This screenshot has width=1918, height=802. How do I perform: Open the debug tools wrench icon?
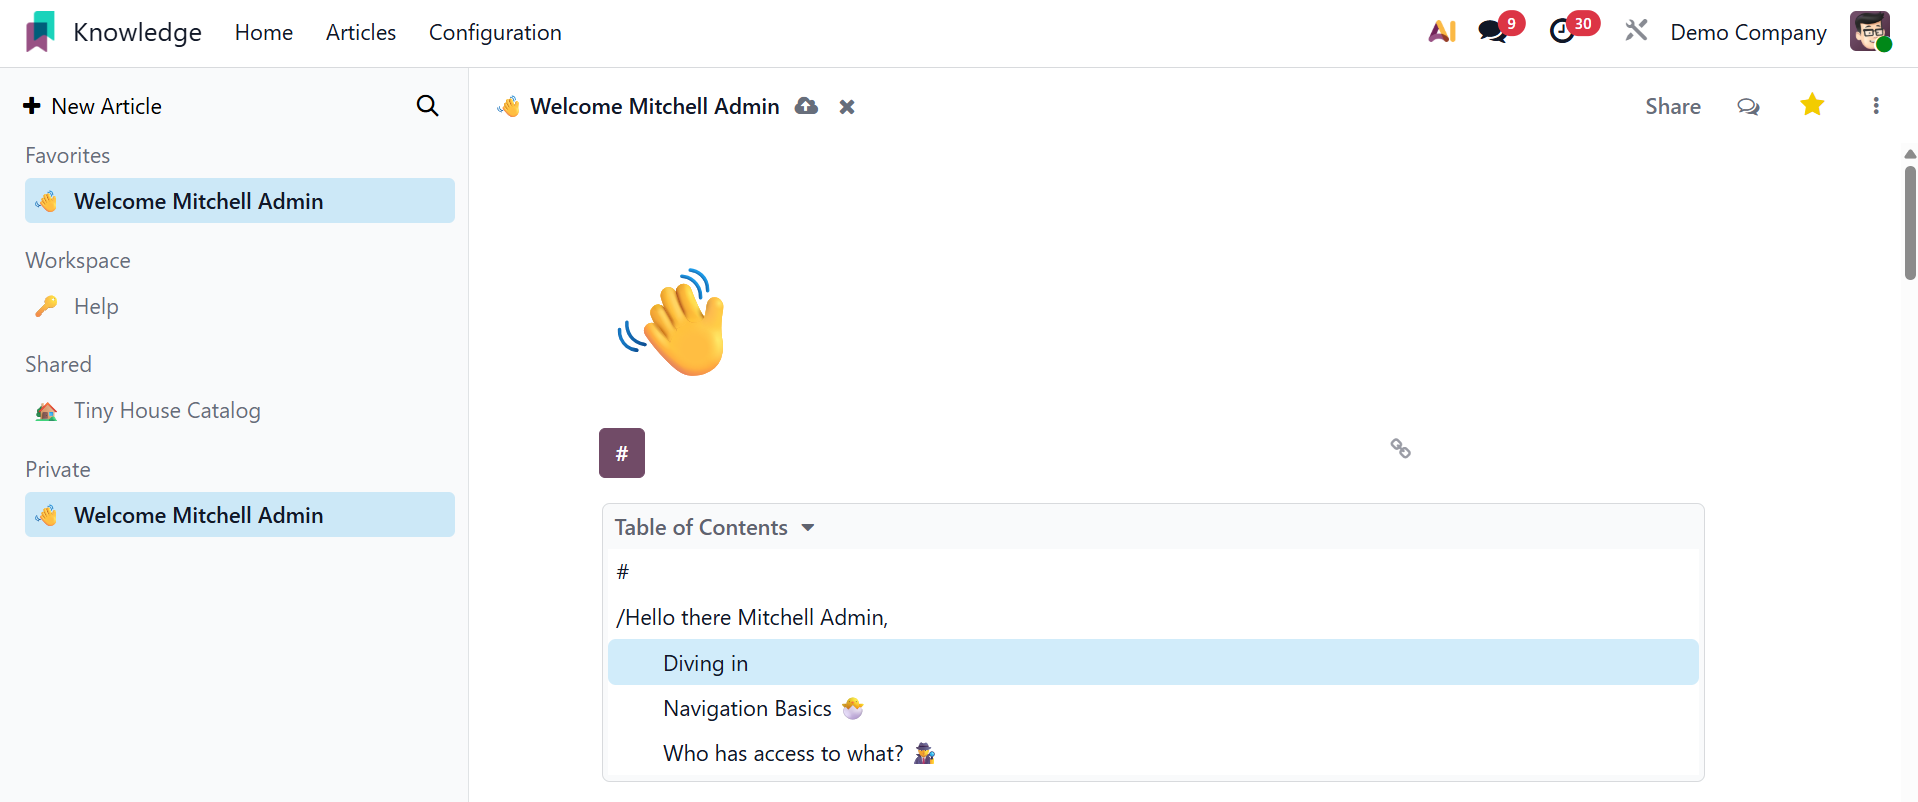1636,32
